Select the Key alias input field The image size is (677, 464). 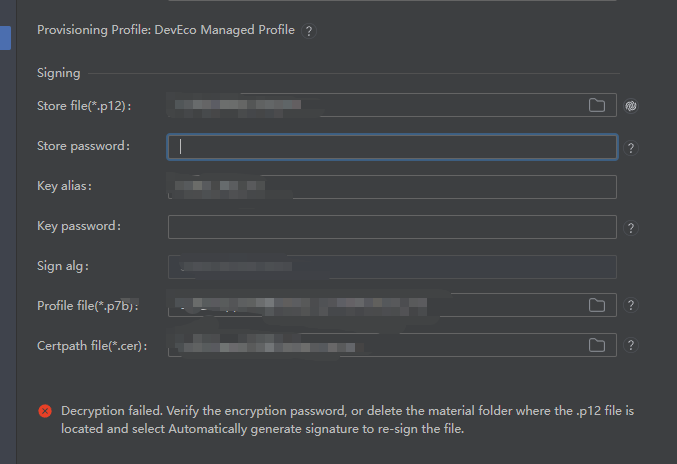(x=392, y=187)
